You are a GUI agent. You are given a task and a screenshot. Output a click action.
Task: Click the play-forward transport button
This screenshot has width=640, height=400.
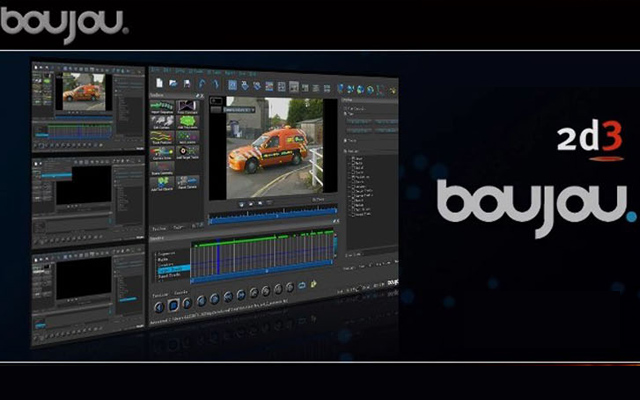coord(187,303)
